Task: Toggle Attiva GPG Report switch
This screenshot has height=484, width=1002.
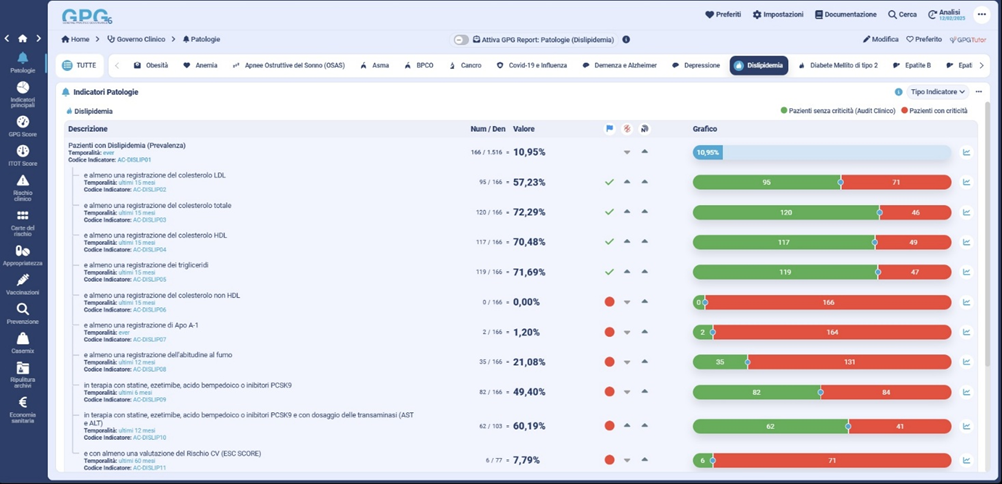Action: tap(461, 40)
